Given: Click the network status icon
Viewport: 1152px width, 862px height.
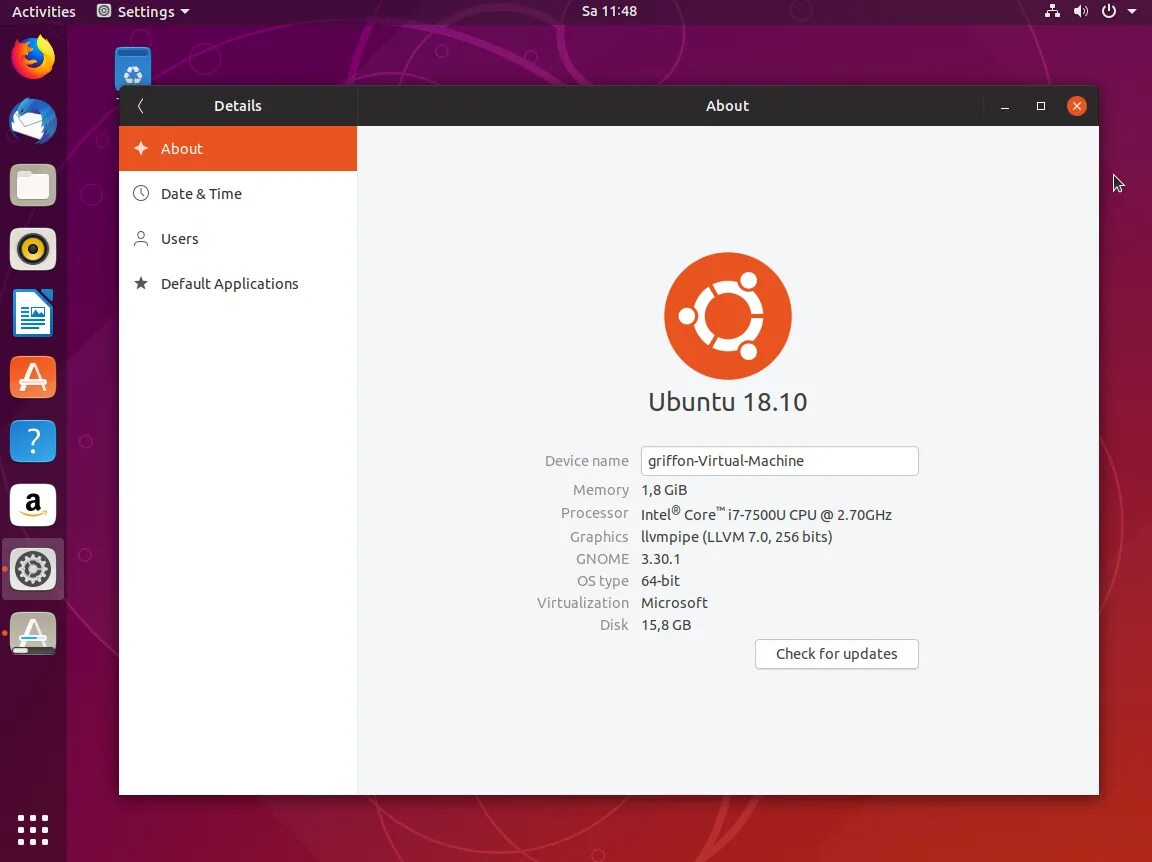Looking at the screenshot, I should [1052, 11].
